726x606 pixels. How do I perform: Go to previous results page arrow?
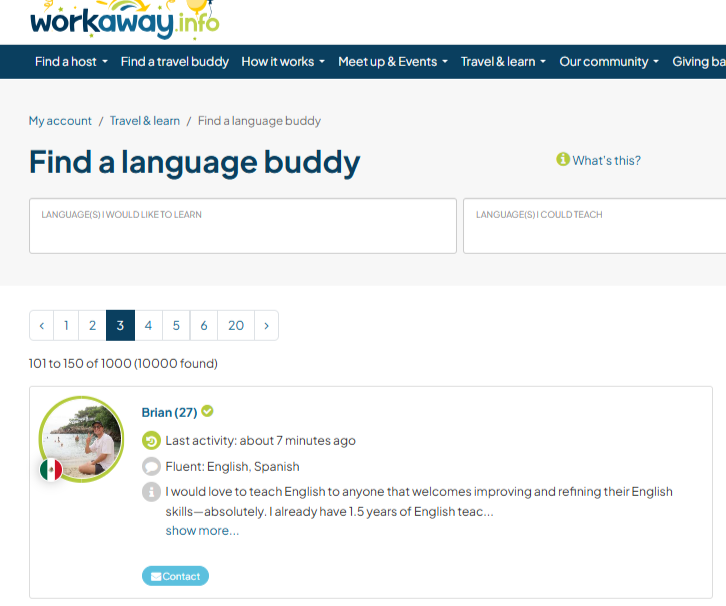[42, 325]
